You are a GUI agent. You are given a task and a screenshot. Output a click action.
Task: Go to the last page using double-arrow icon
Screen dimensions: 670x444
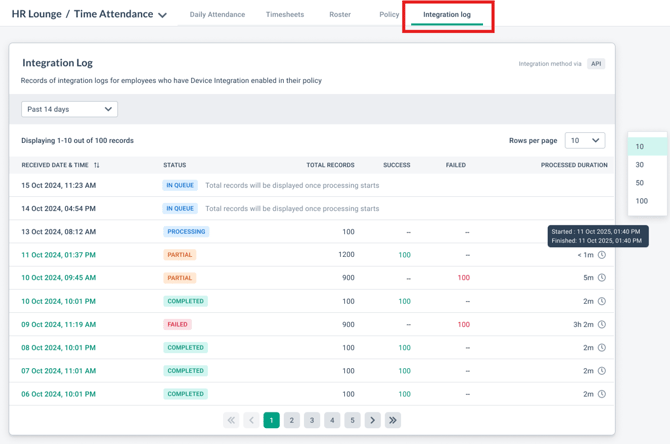[x=393, y=420]
